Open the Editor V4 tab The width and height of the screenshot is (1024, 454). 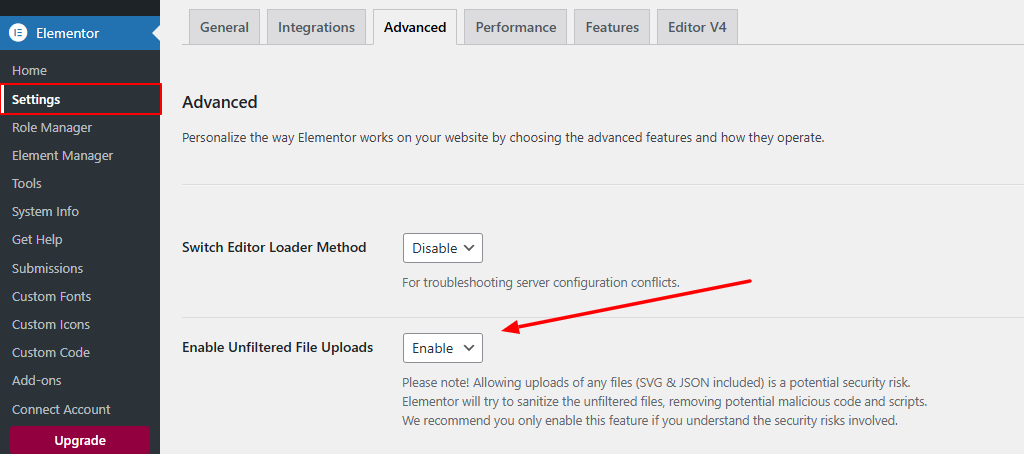[697, 27]
